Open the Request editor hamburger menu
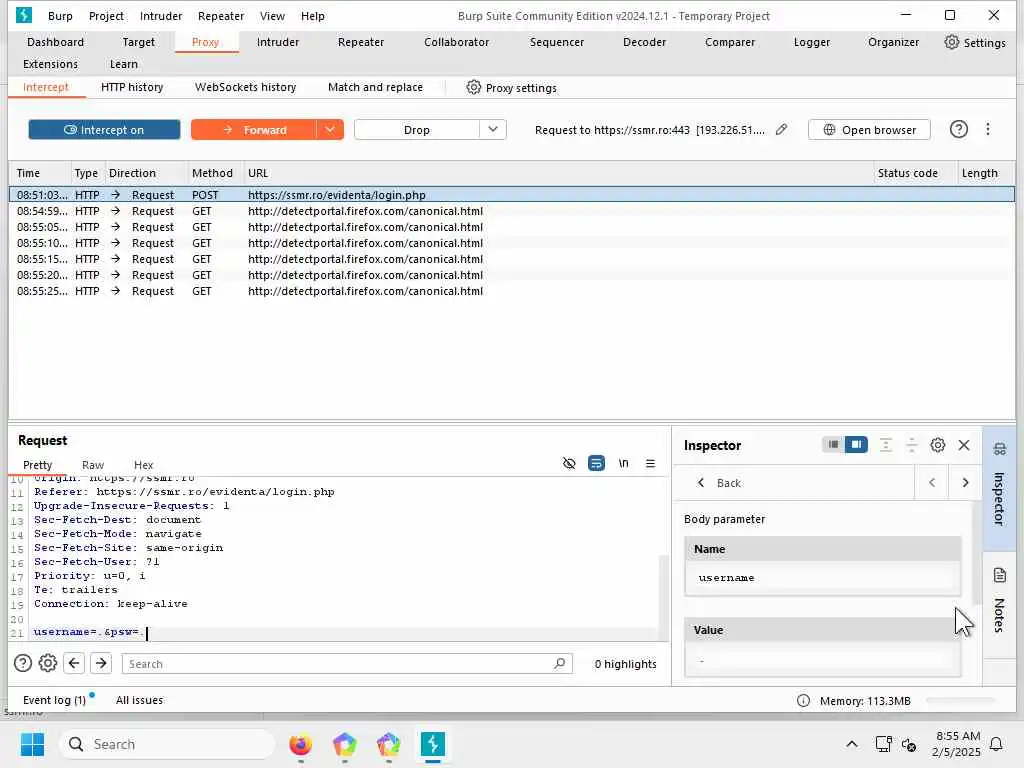The height and width of the screenshot is (768, 1024). point(650,463)
